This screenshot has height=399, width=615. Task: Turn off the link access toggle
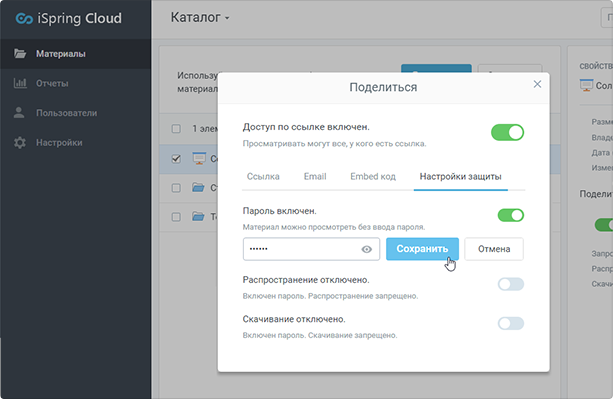507,133
